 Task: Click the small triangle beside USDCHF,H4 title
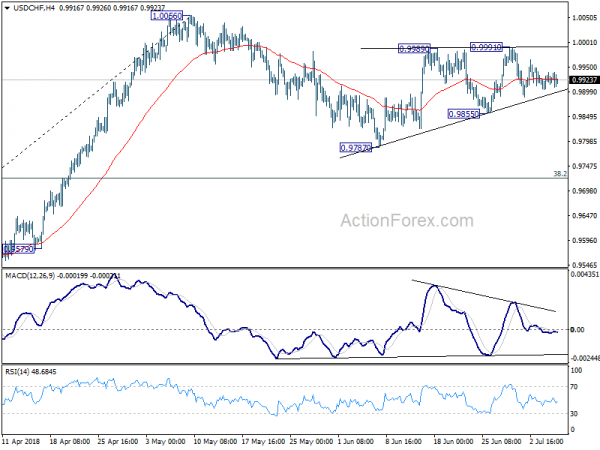tap(7, 8)
